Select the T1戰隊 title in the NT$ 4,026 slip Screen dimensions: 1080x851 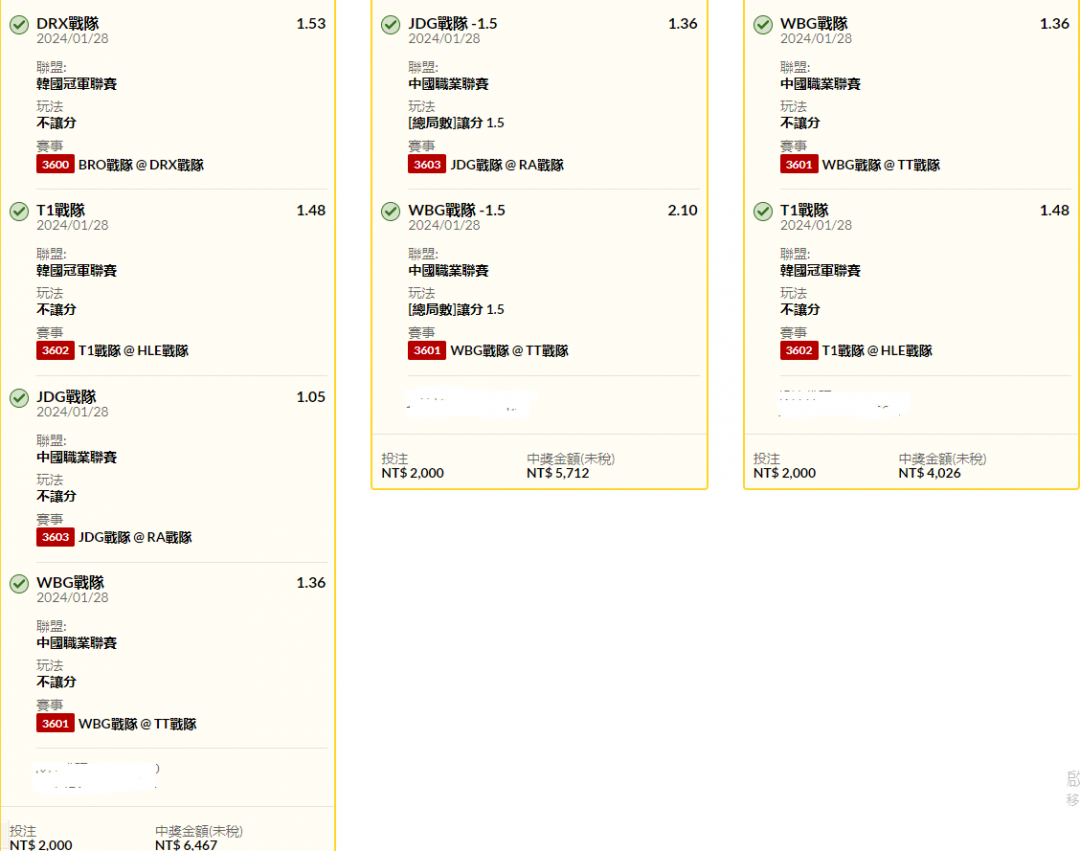[x=804, y=210]
